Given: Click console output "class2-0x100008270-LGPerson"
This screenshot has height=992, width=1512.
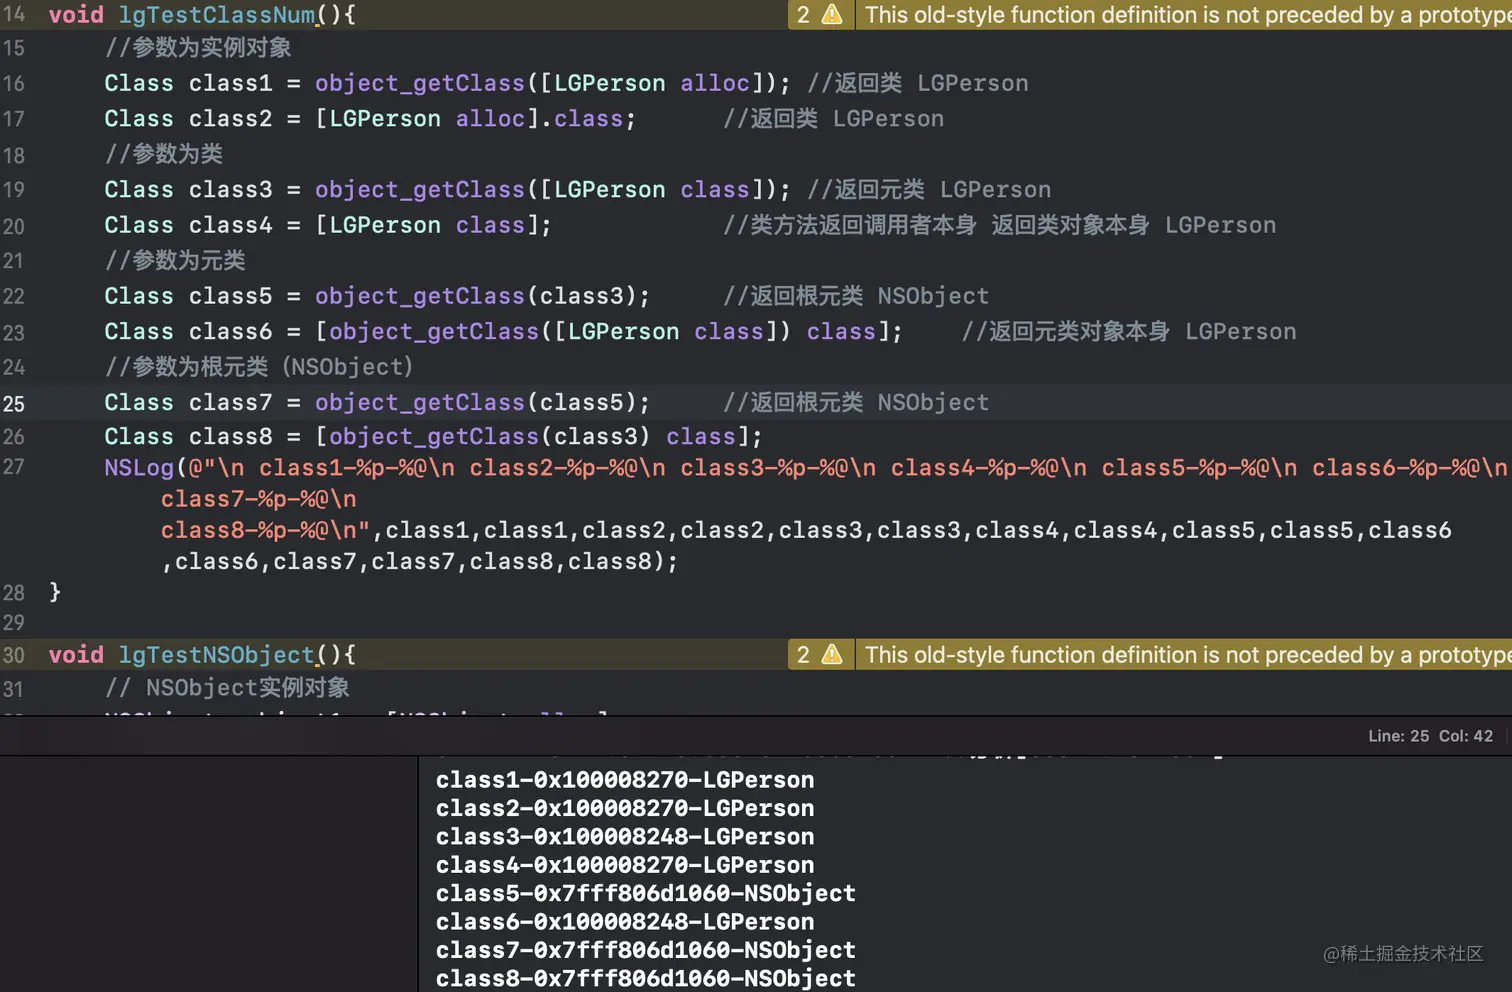Looking at the screenshot, I should 625,808.
